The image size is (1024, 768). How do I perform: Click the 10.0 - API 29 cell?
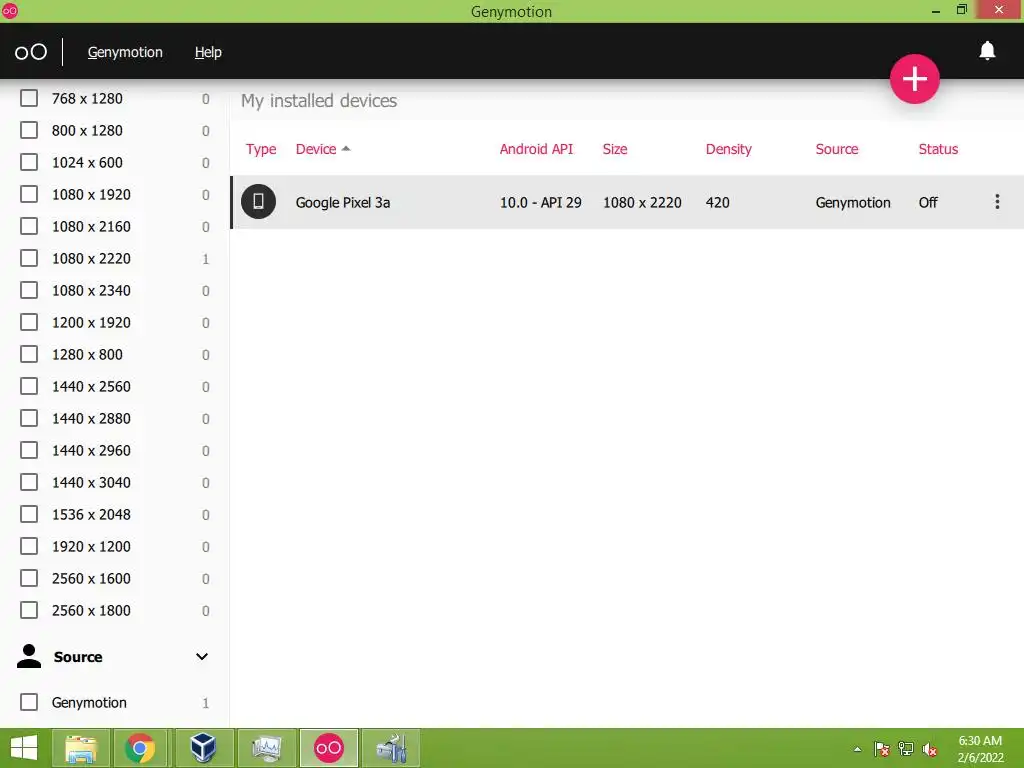[x=540, y=202]
